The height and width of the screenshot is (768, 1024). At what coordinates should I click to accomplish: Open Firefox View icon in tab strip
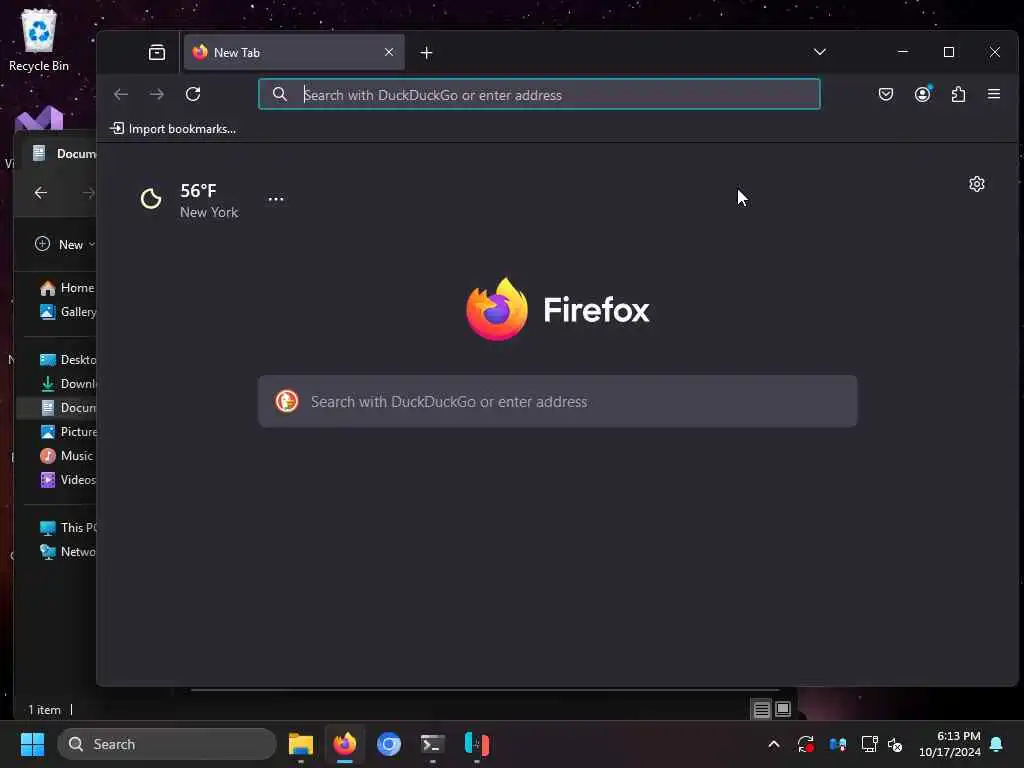point(157,52)
